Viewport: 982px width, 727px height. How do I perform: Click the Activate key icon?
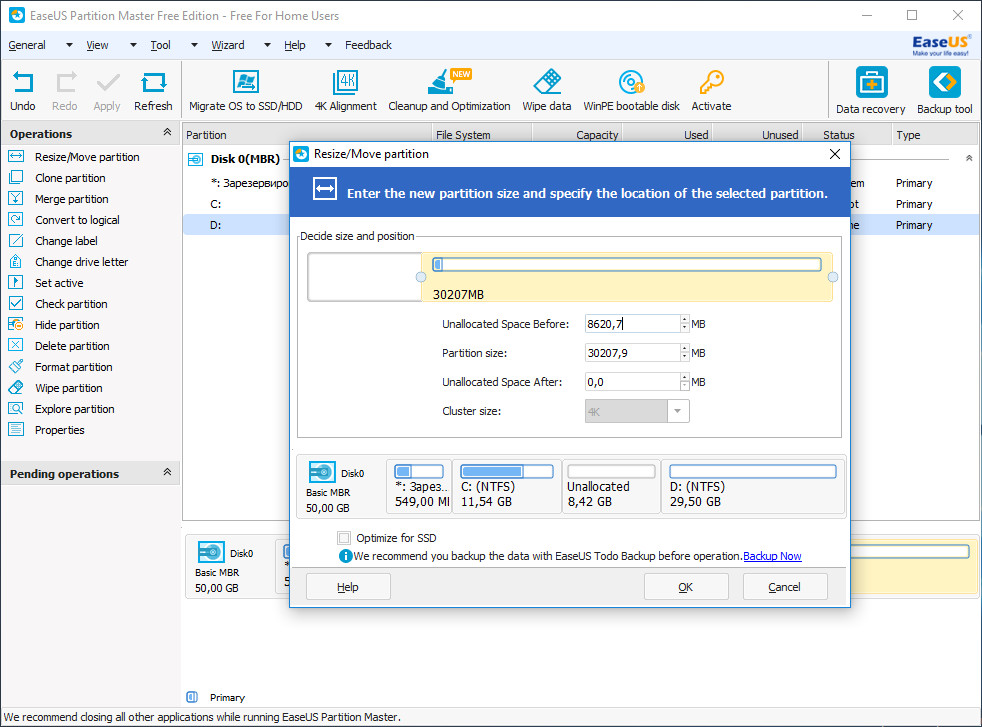point(711,81)
